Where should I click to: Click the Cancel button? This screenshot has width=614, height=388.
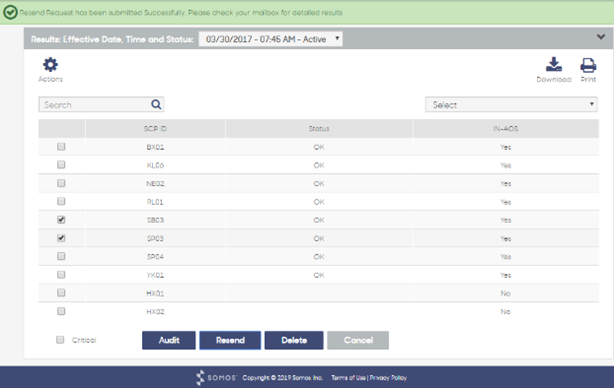[358, 340]
